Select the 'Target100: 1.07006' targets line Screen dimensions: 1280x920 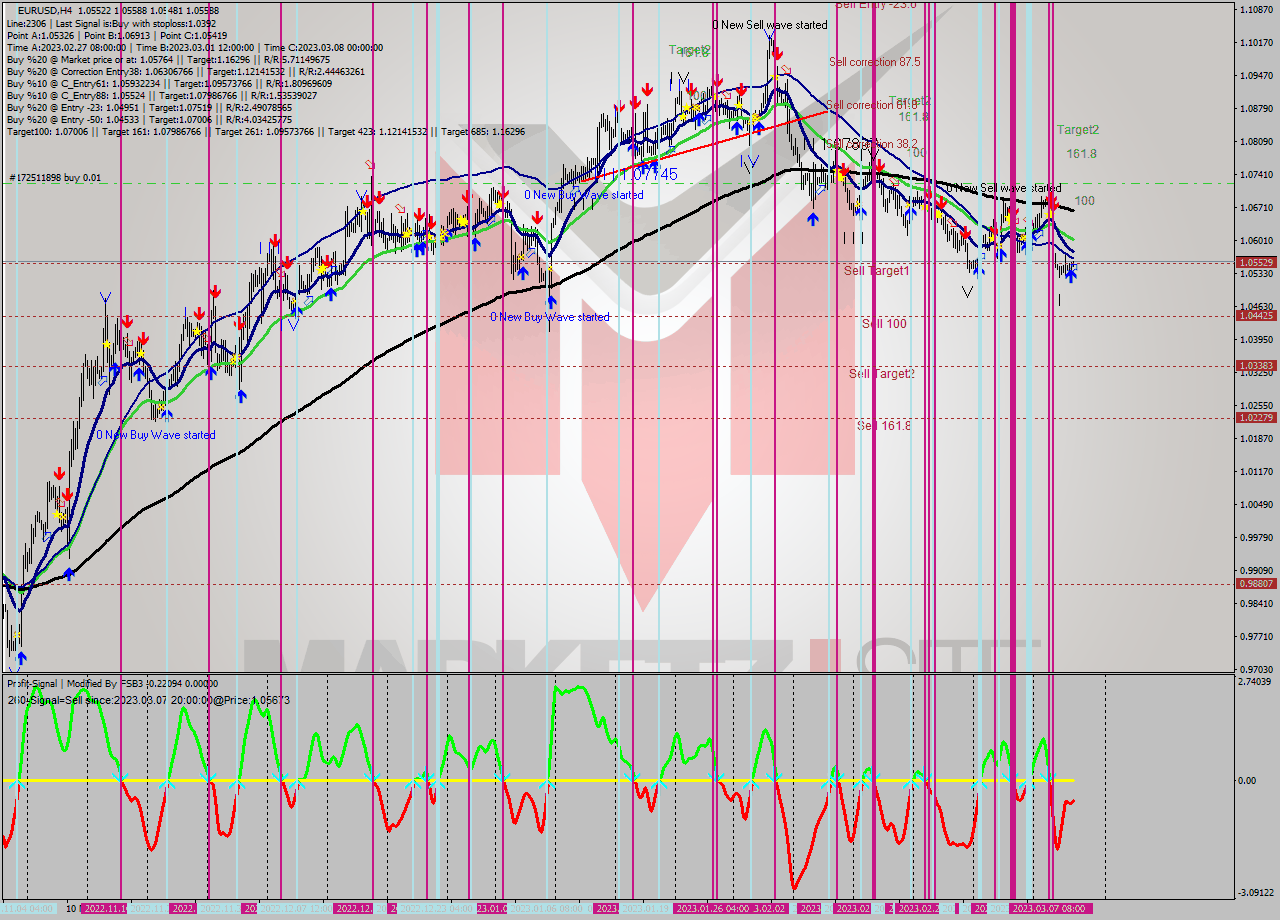(265, 131)
